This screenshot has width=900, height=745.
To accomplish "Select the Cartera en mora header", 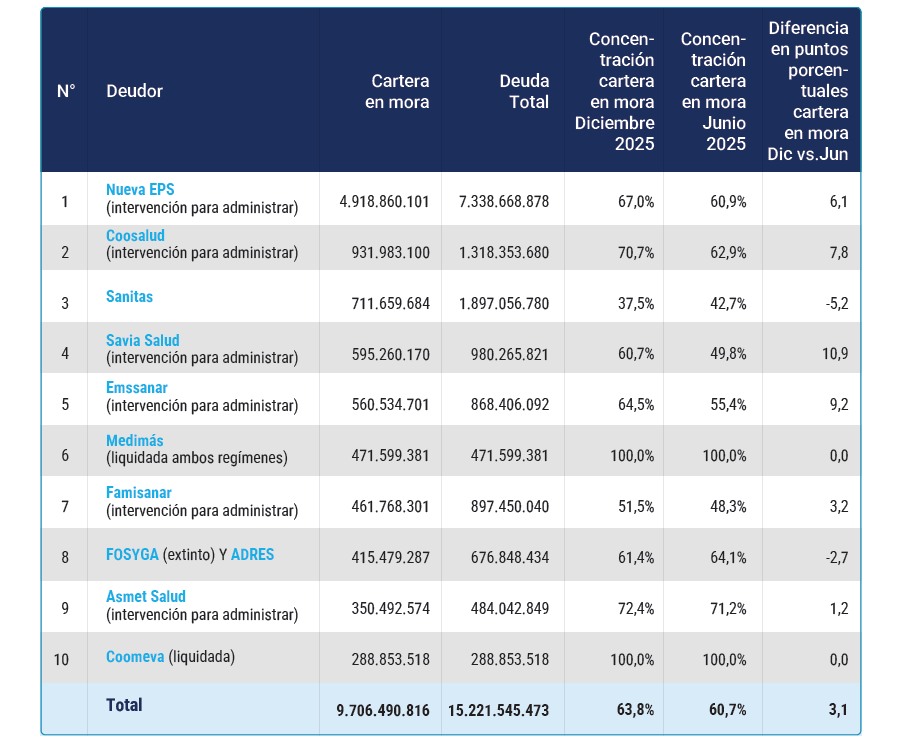I will click(x=397, y=91).
